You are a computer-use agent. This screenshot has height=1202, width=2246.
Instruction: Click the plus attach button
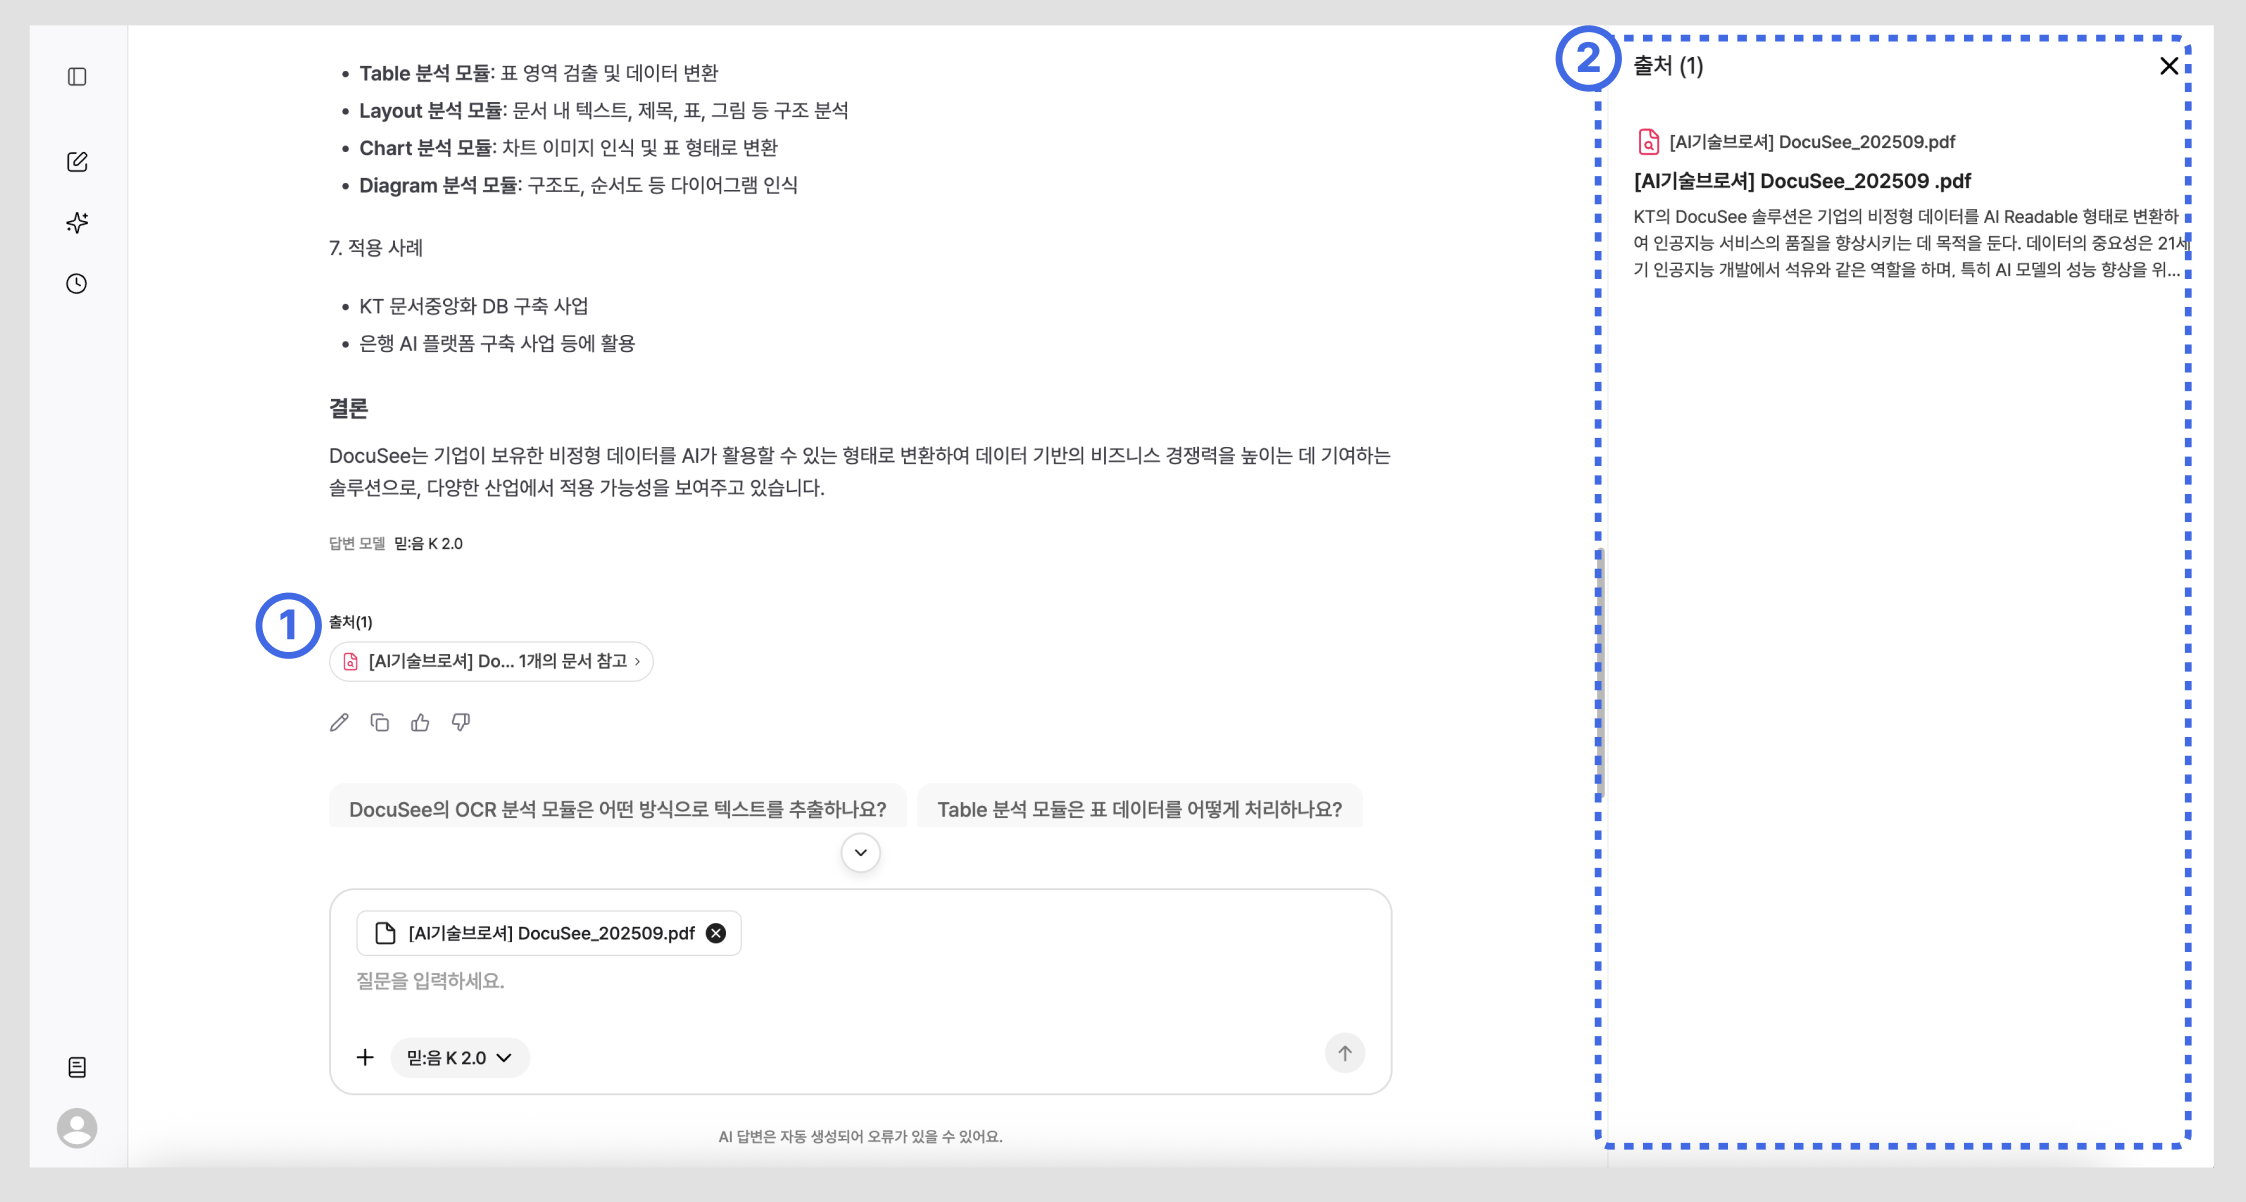[365, 1057]
